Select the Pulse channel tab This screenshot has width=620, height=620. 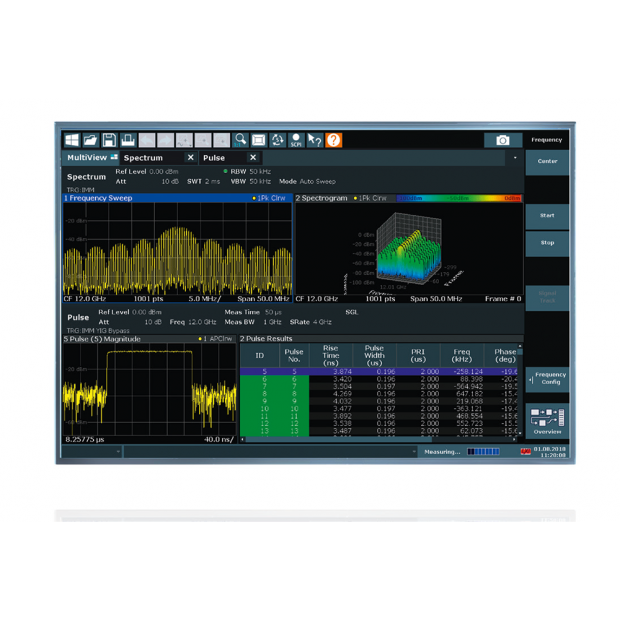215,158
